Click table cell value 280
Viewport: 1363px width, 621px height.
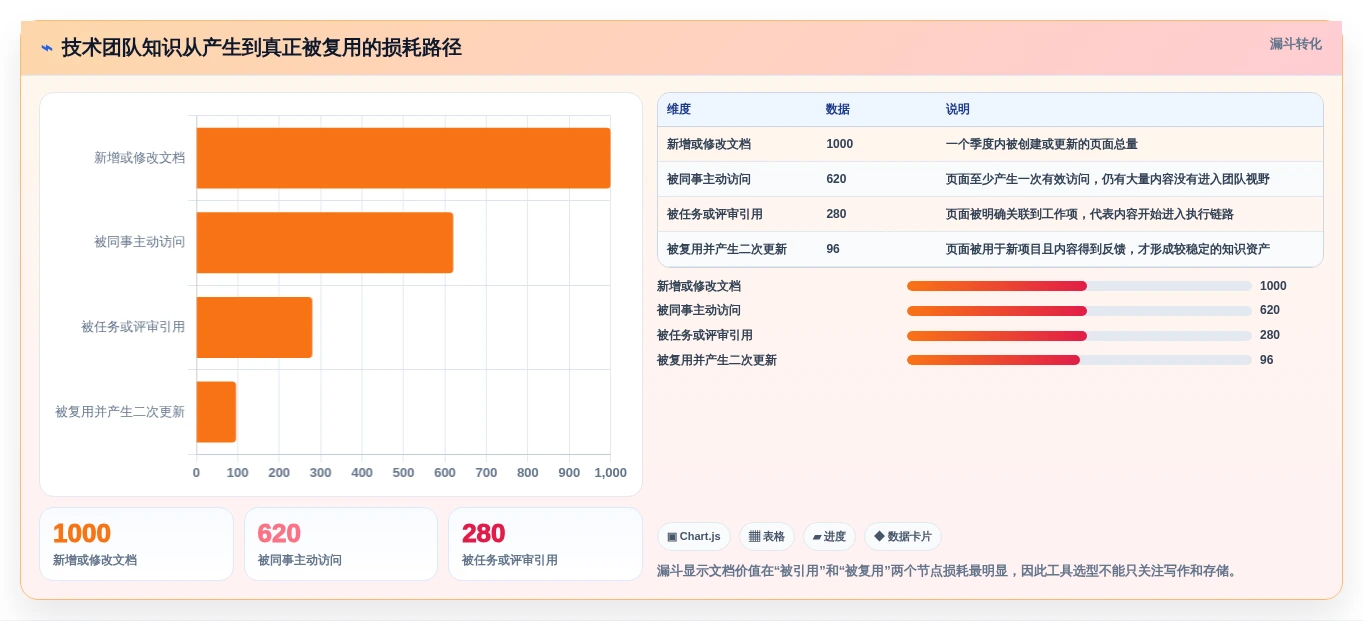pyautogui.click(x=836, y=214)
